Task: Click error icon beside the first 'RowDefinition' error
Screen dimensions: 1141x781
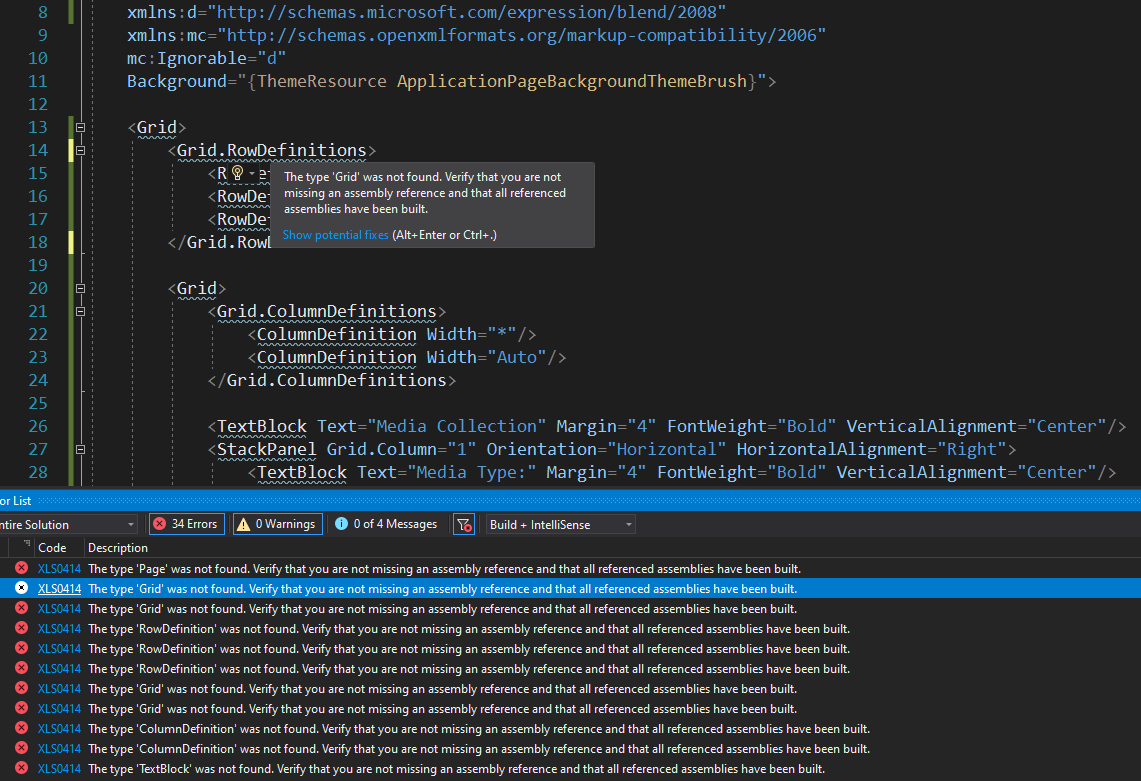Action: click(22, 628)
